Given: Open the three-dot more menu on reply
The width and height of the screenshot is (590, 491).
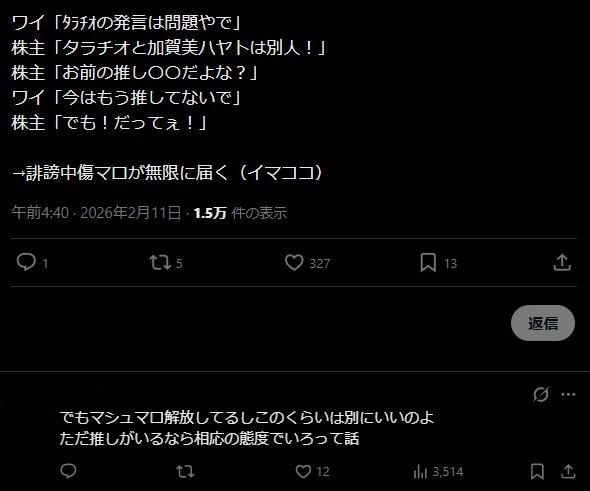Looking at the screenshot, I should coord(568,394).
